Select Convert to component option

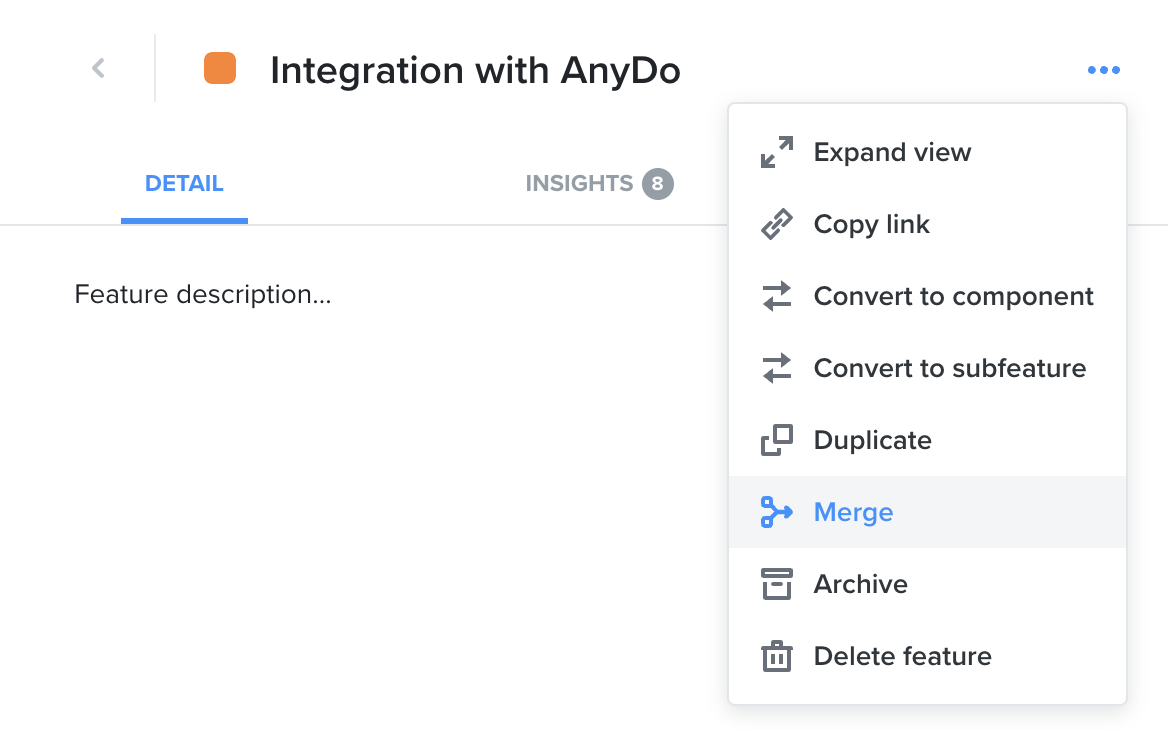927,296
